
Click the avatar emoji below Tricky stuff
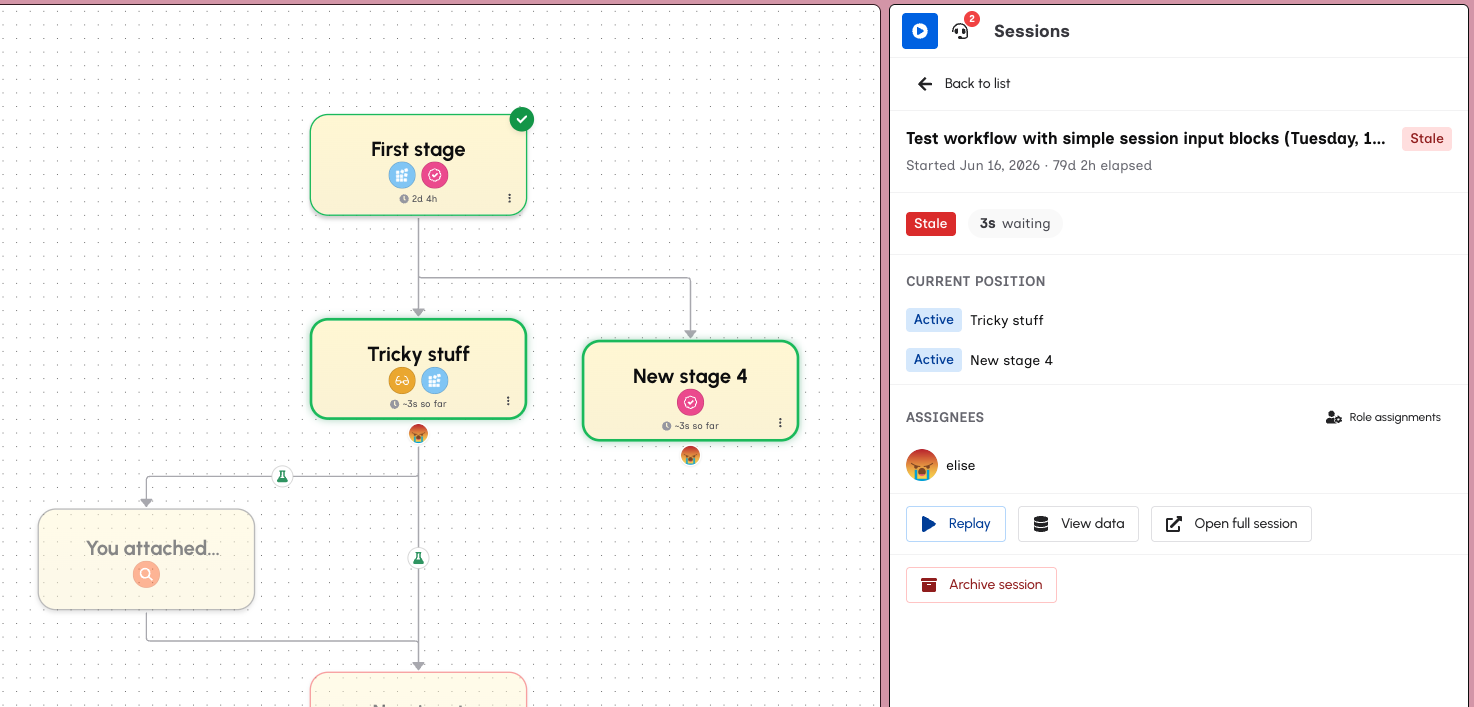[418, 434]
